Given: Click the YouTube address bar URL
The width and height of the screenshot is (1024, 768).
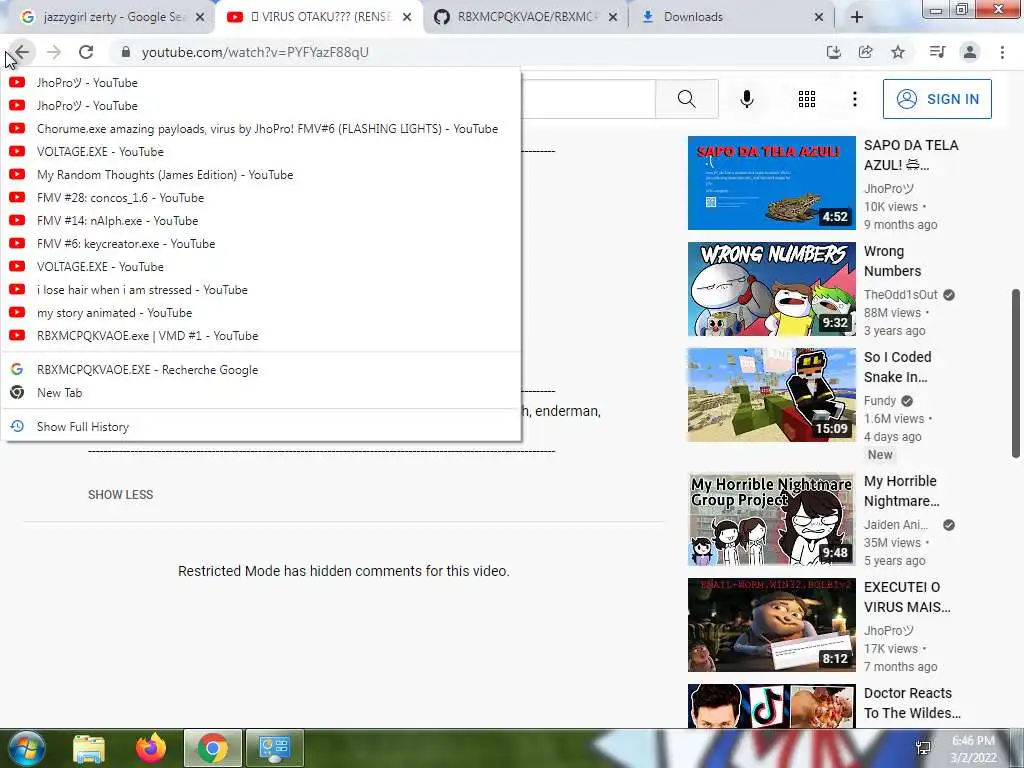Looking at the screenshot, I should (x=255, y=52).
